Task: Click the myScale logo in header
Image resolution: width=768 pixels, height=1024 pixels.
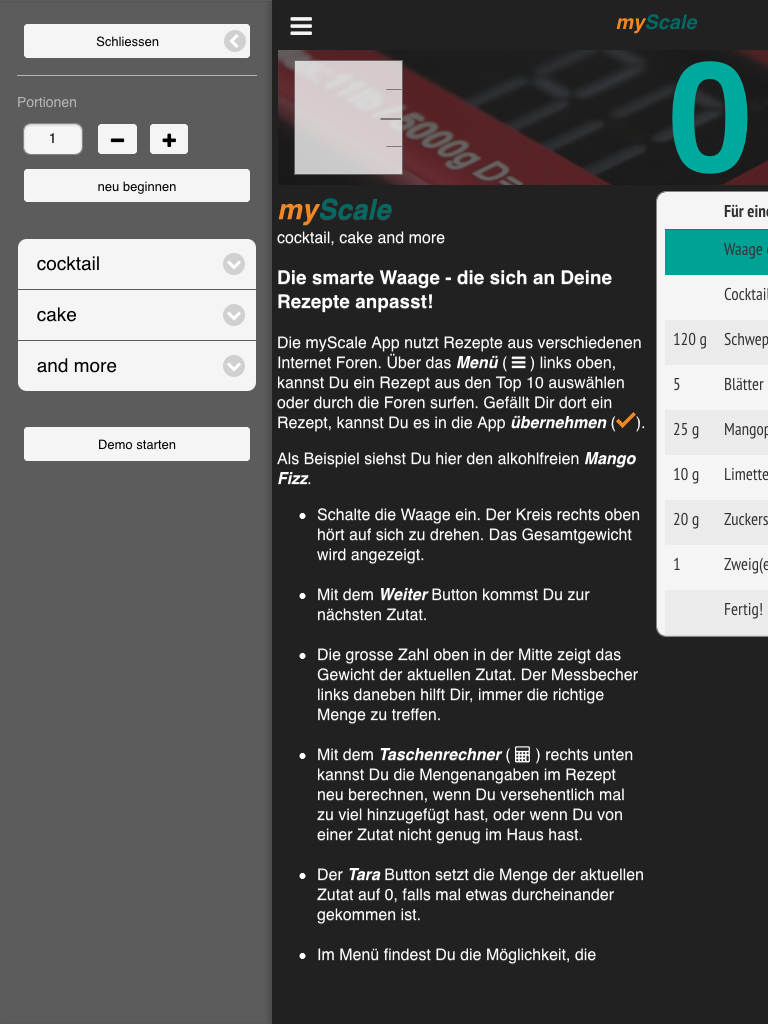Action: [x=656, y=23]
